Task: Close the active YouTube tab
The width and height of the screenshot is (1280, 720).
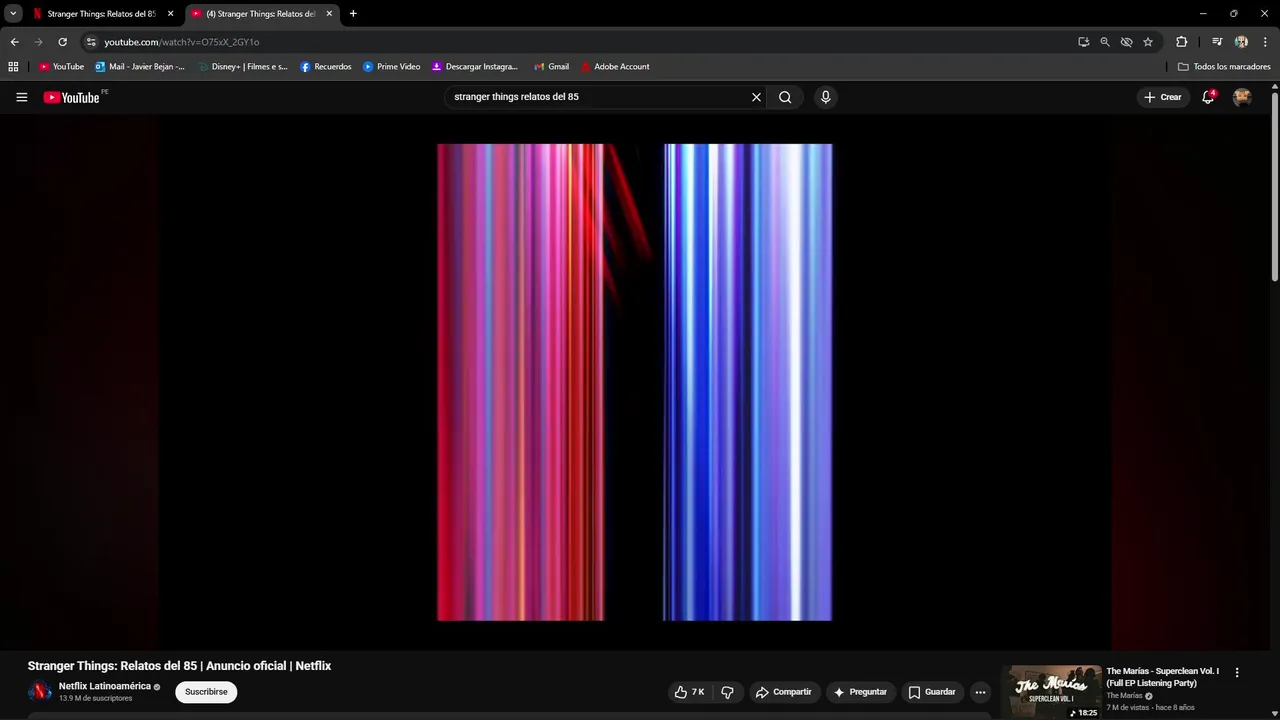Action: [x=329, y=14]
